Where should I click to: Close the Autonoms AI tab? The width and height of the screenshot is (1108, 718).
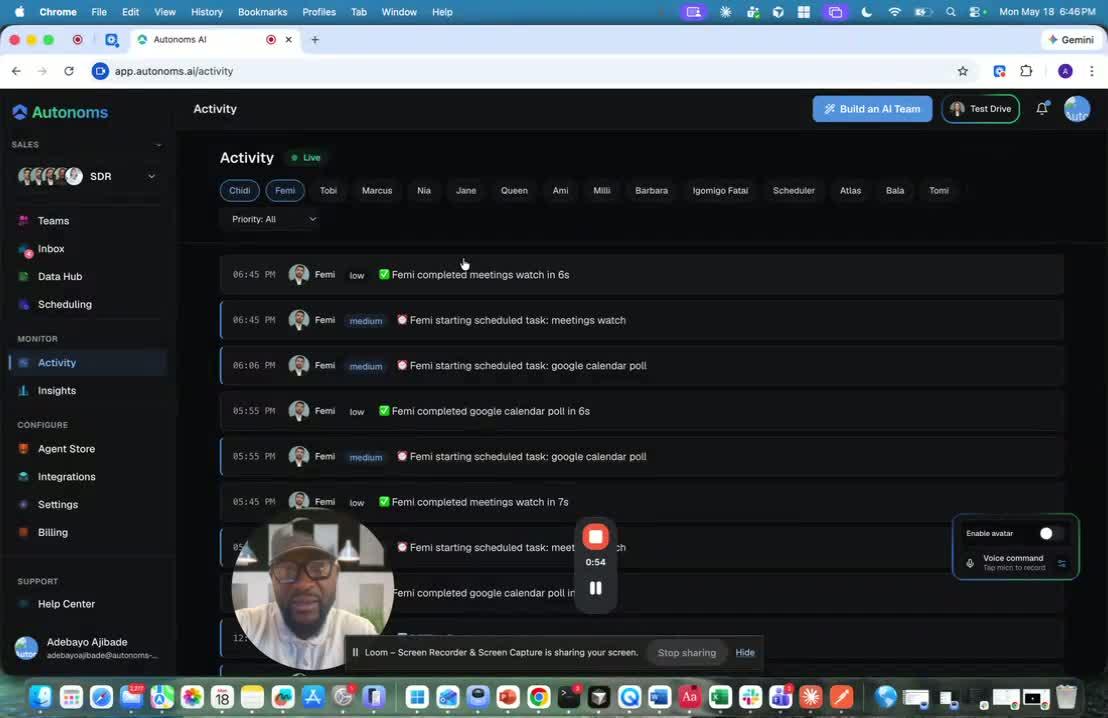[288, 40]
